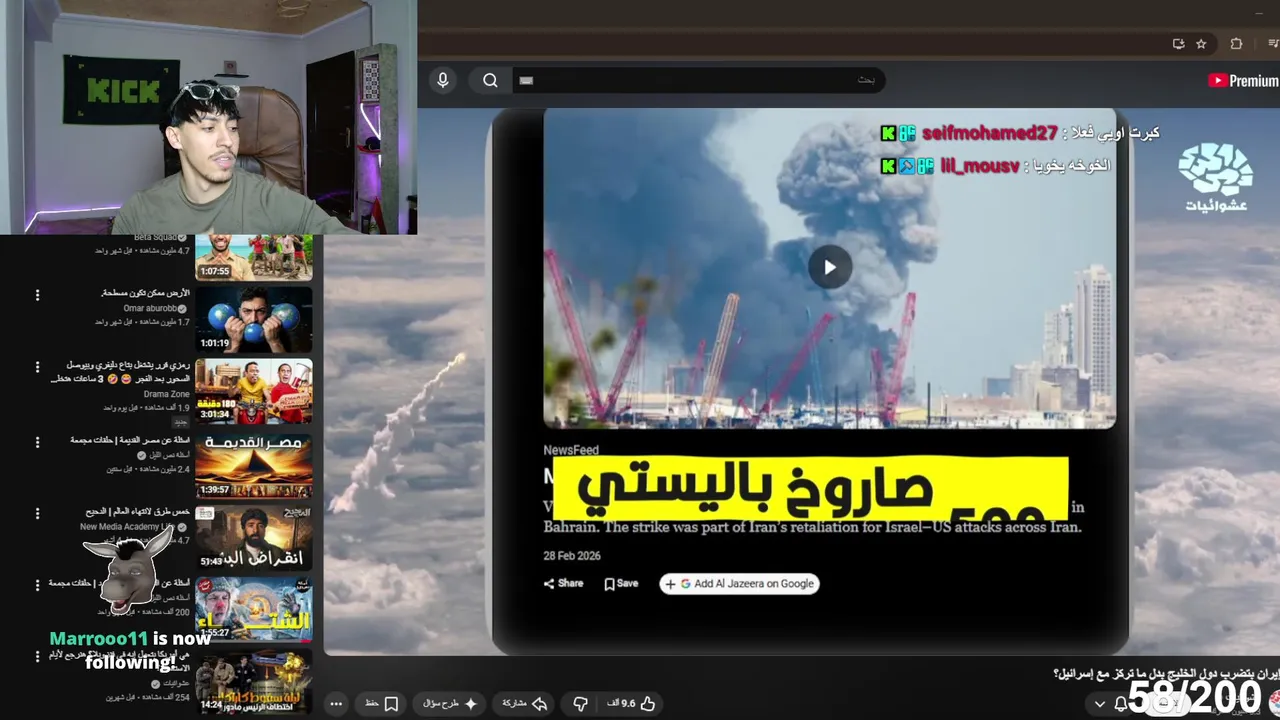Click the voice search microphone icon
Screen dimensions: 1280x720
[x=442, y=81]
